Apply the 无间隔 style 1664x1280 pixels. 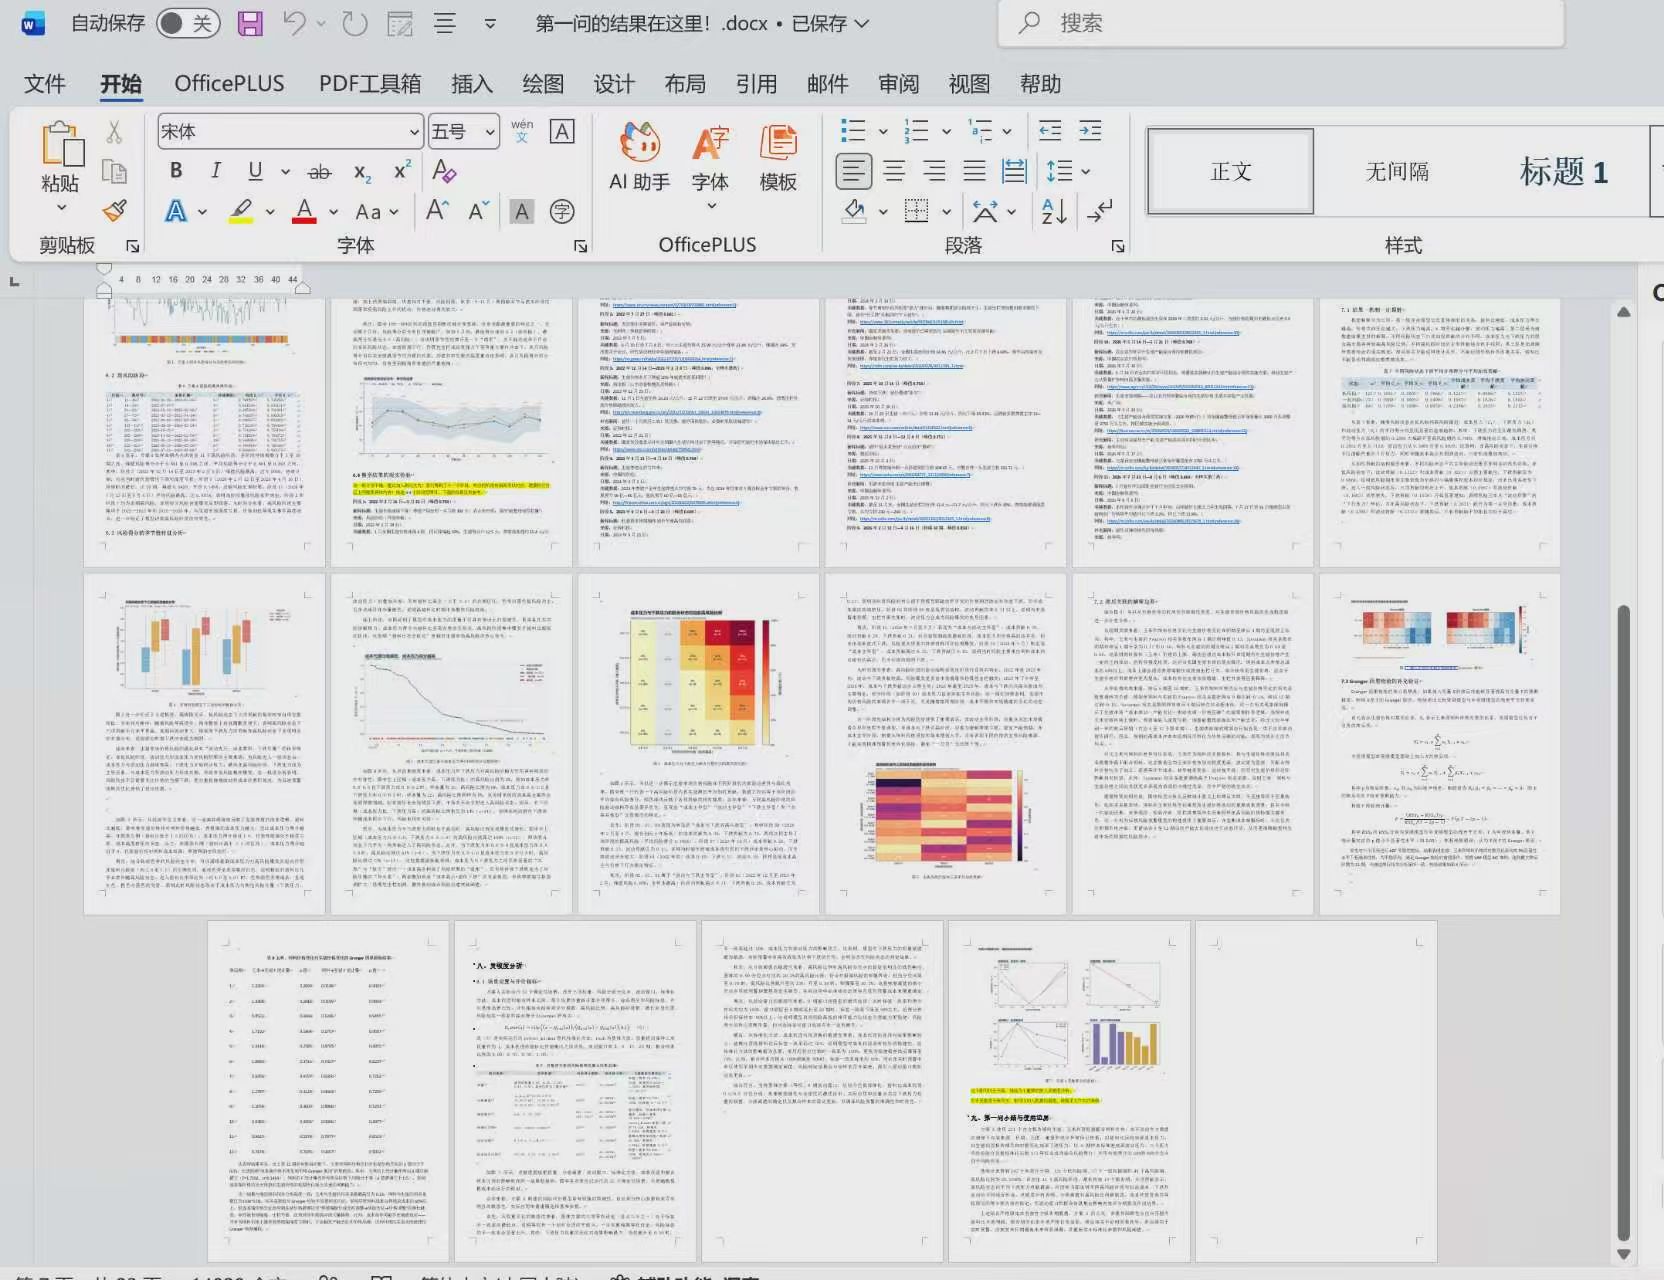coord(1397,171)
